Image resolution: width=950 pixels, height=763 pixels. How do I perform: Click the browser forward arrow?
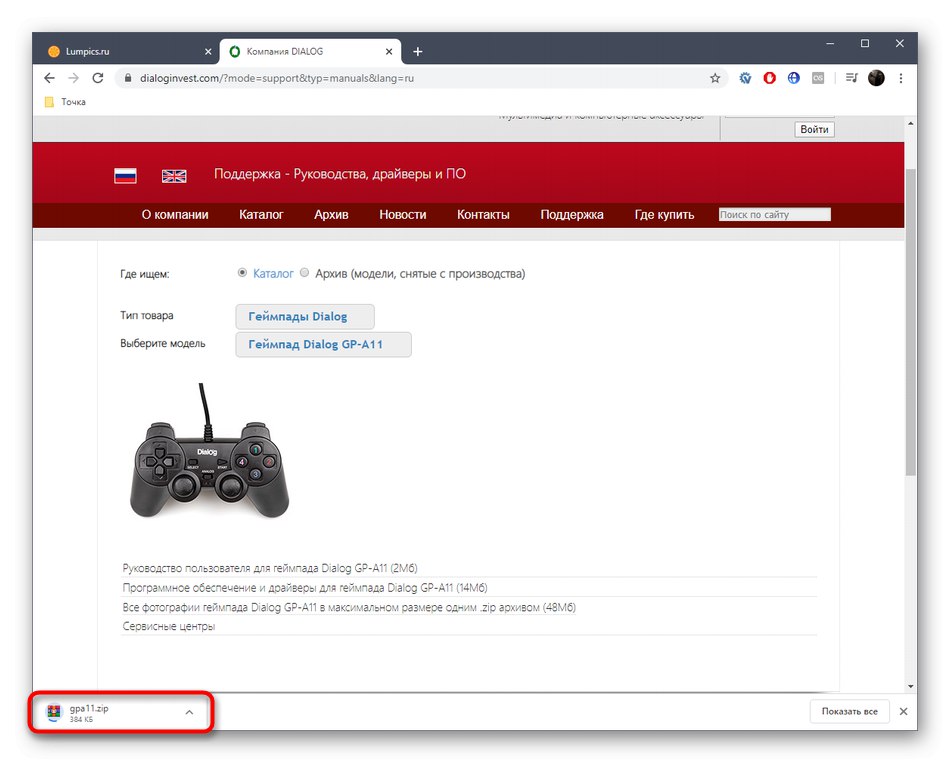73,78
